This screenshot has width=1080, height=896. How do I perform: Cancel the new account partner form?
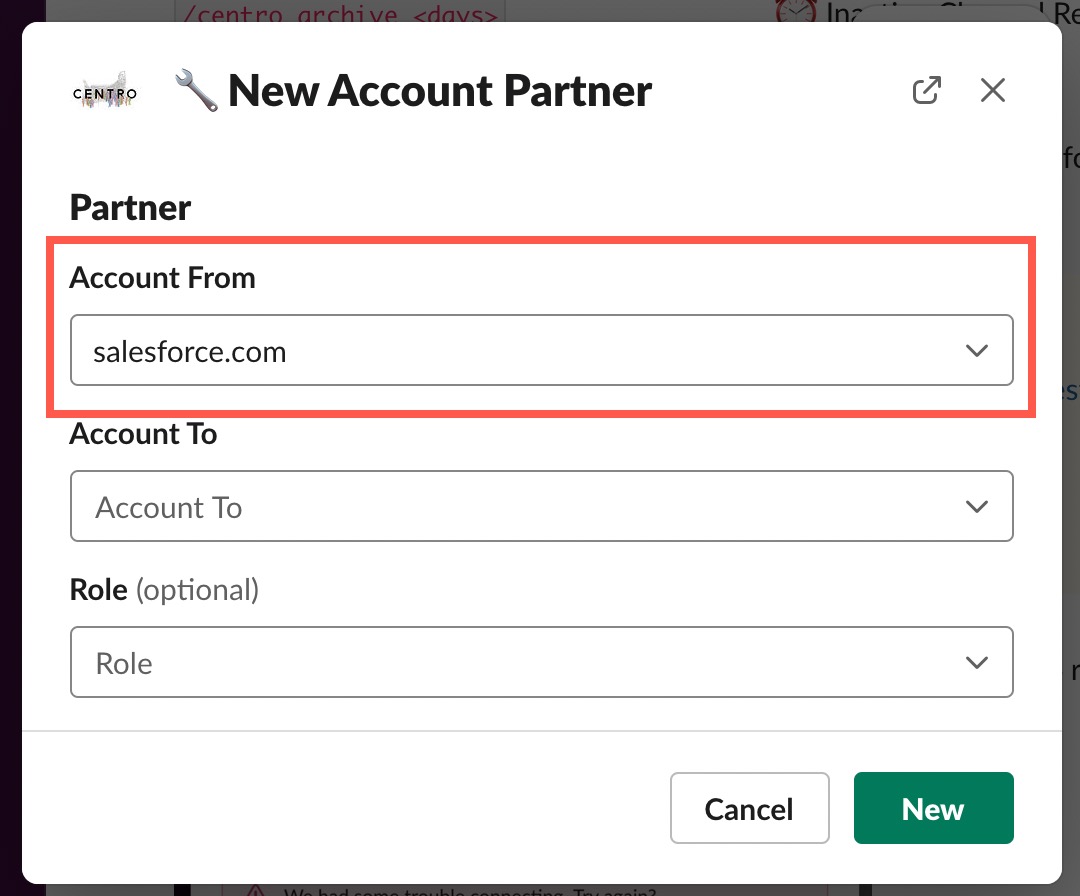749,808
